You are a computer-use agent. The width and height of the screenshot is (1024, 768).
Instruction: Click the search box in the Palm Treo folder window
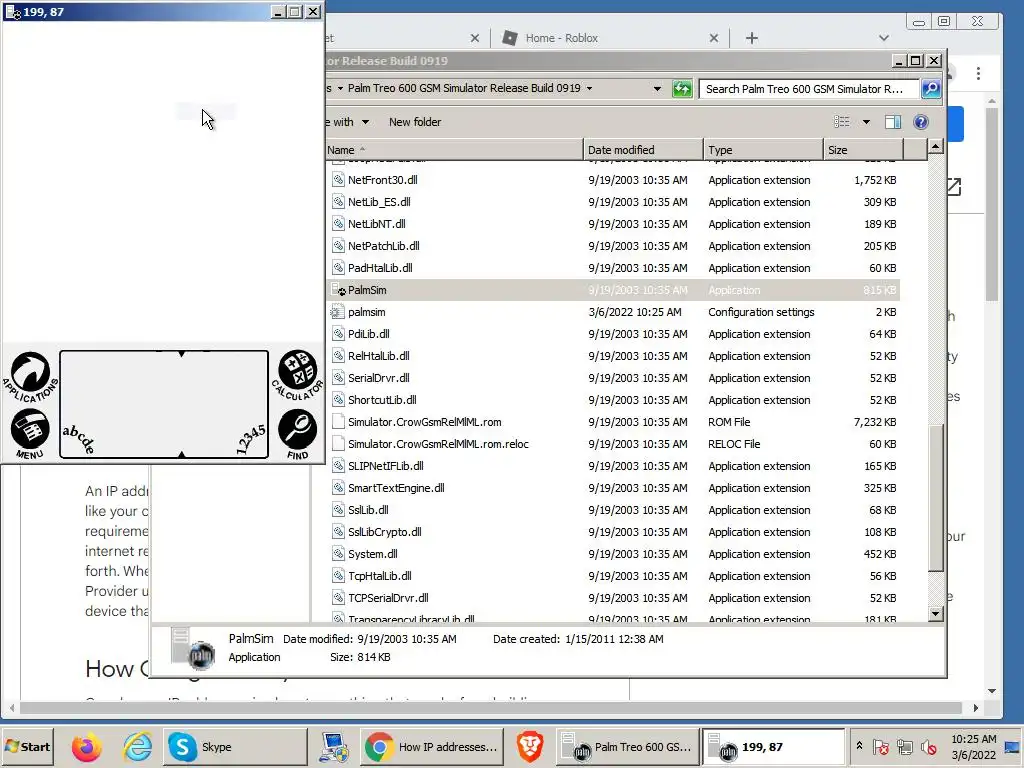810,89
